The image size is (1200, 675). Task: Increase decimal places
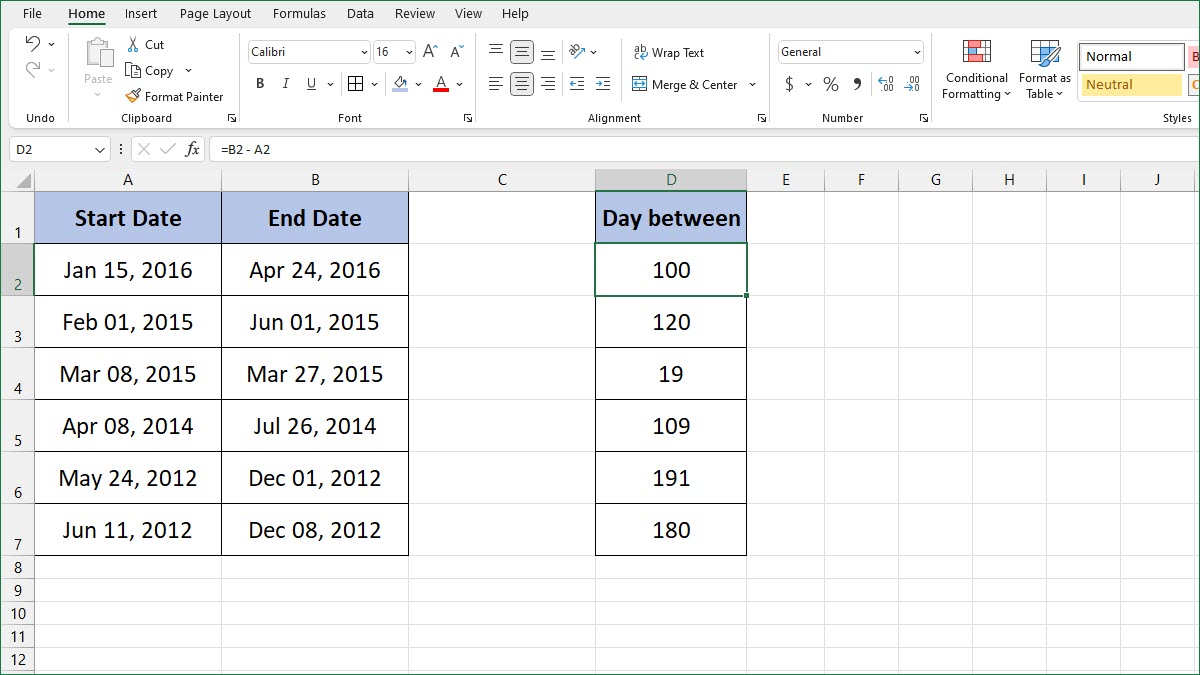885,84
